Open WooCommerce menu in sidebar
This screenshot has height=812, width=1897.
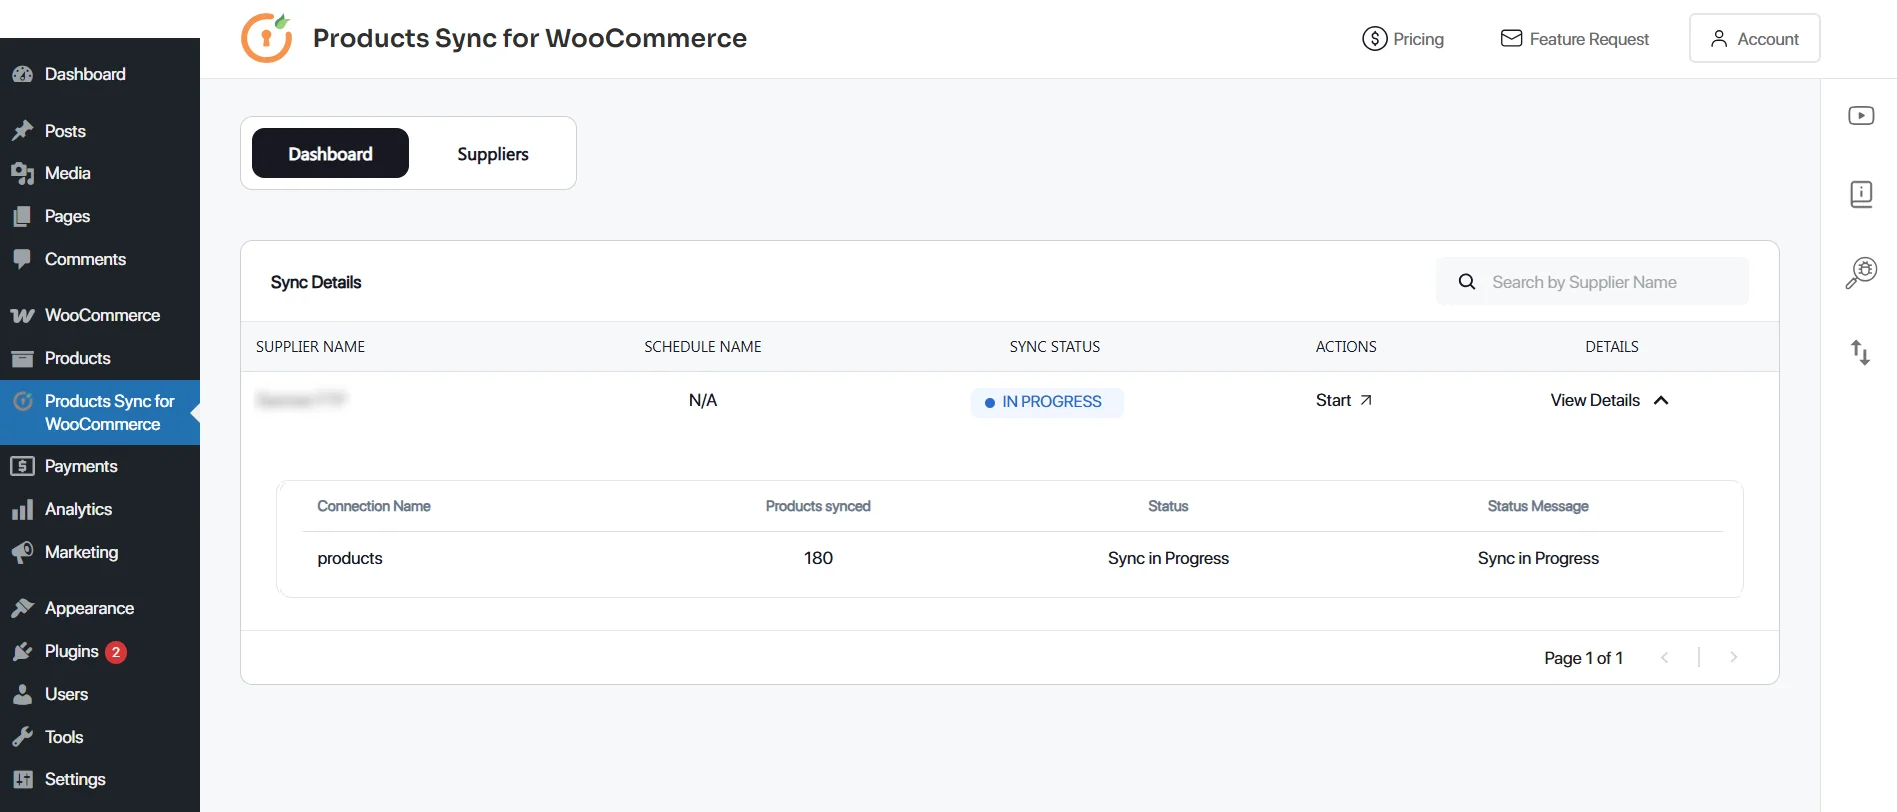click(x=100, y=316)
